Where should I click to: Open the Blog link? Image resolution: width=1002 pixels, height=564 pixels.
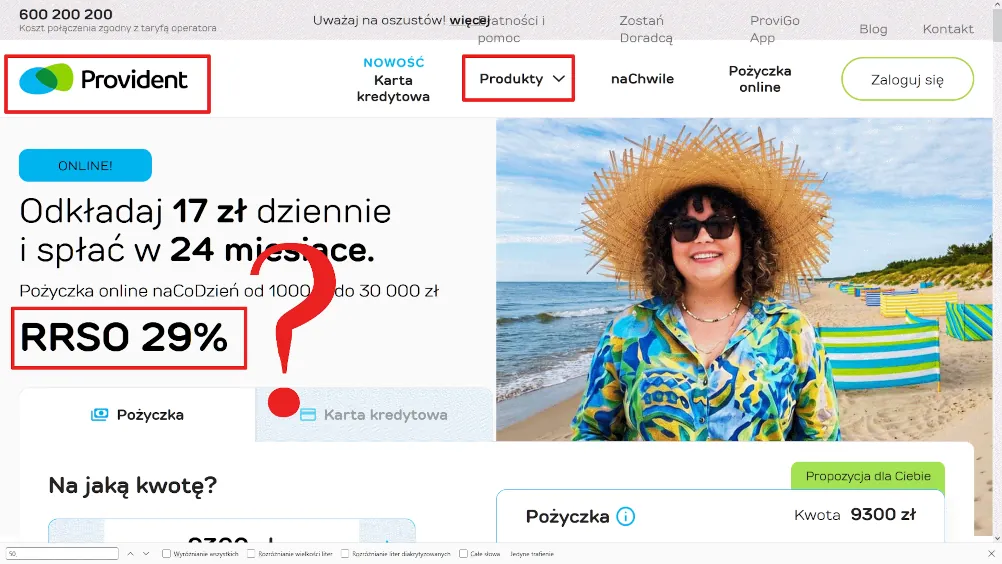pyautogui.click(x=873, y=29)
